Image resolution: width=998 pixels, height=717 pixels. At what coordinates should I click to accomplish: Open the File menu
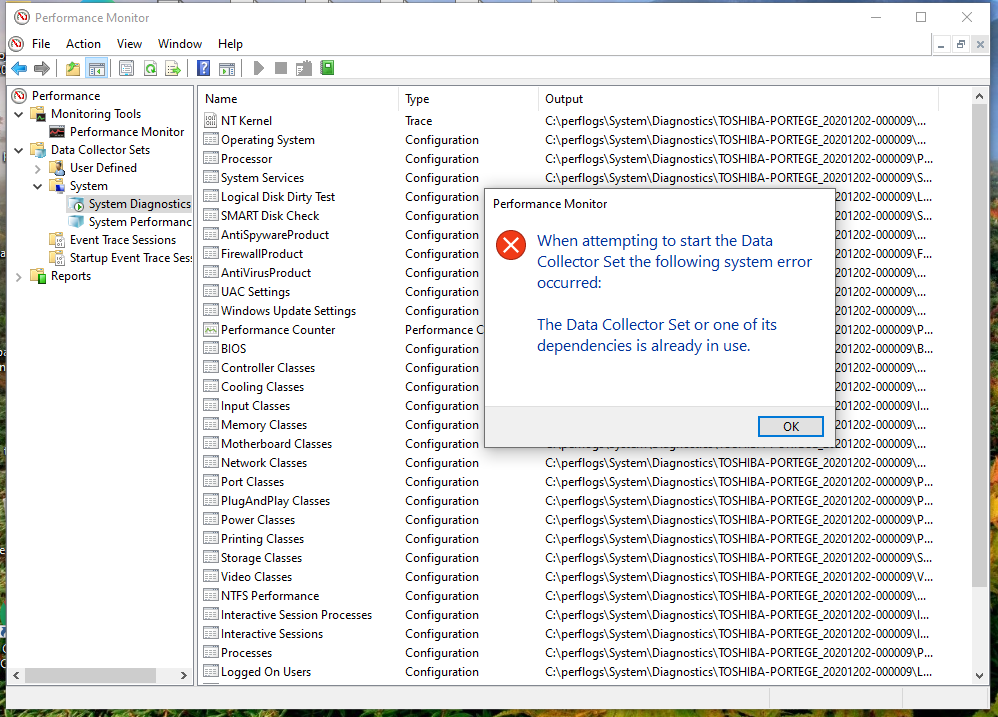41,44
